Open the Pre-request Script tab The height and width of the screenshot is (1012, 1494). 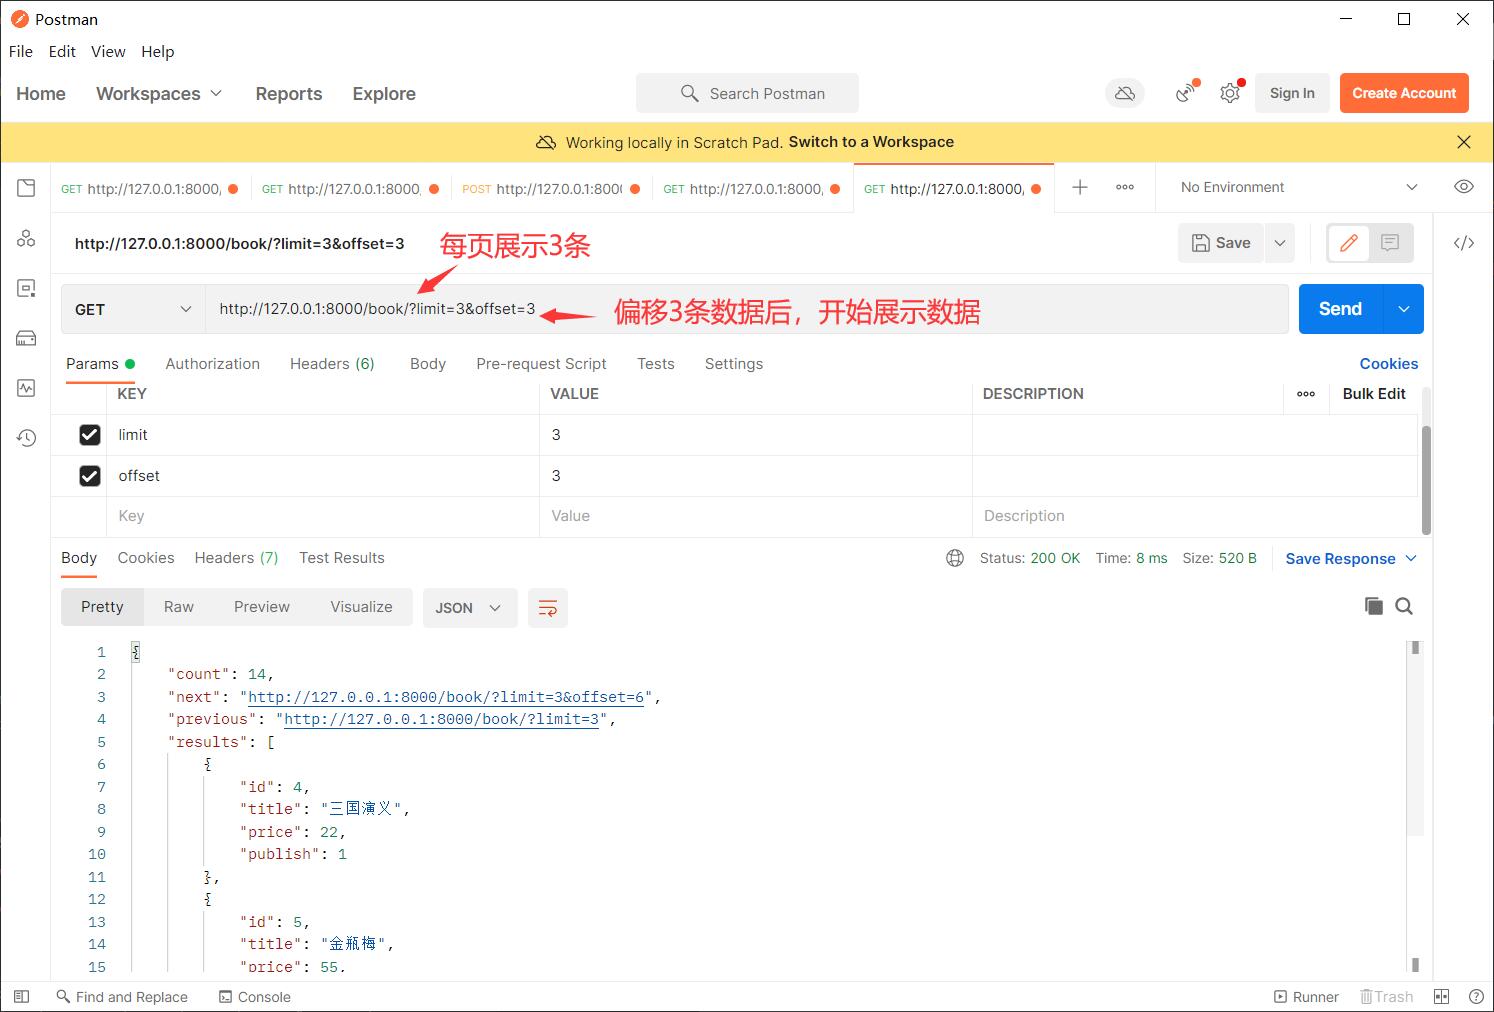point(541,364)
